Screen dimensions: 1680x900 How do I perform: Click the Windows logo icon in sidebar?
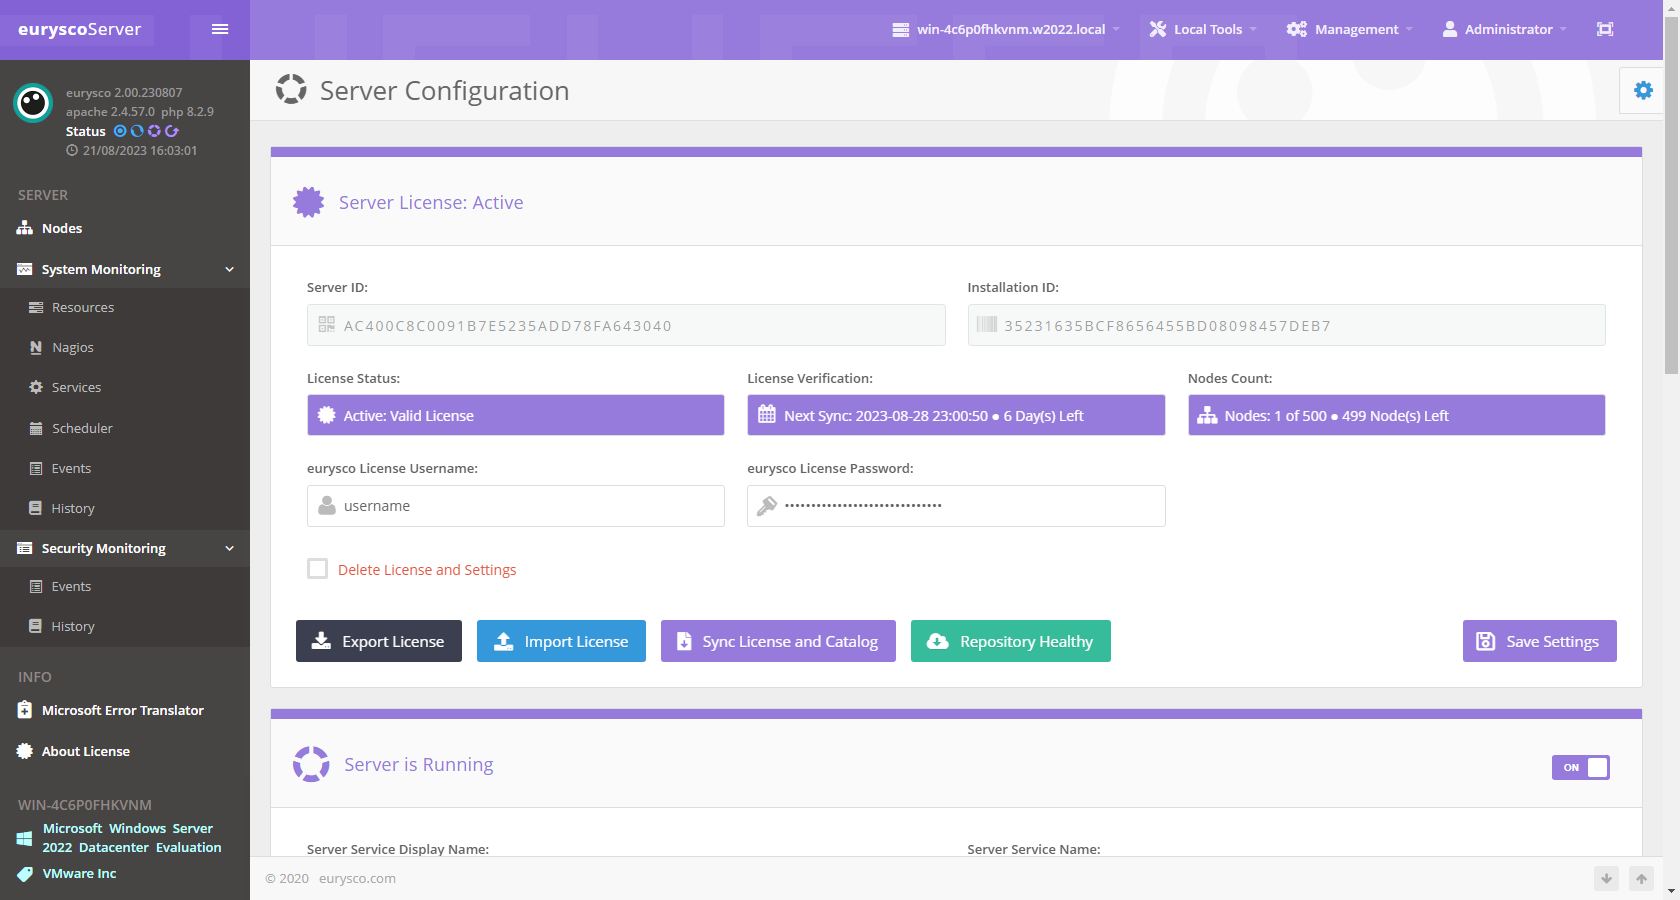[x=24, y=838]
